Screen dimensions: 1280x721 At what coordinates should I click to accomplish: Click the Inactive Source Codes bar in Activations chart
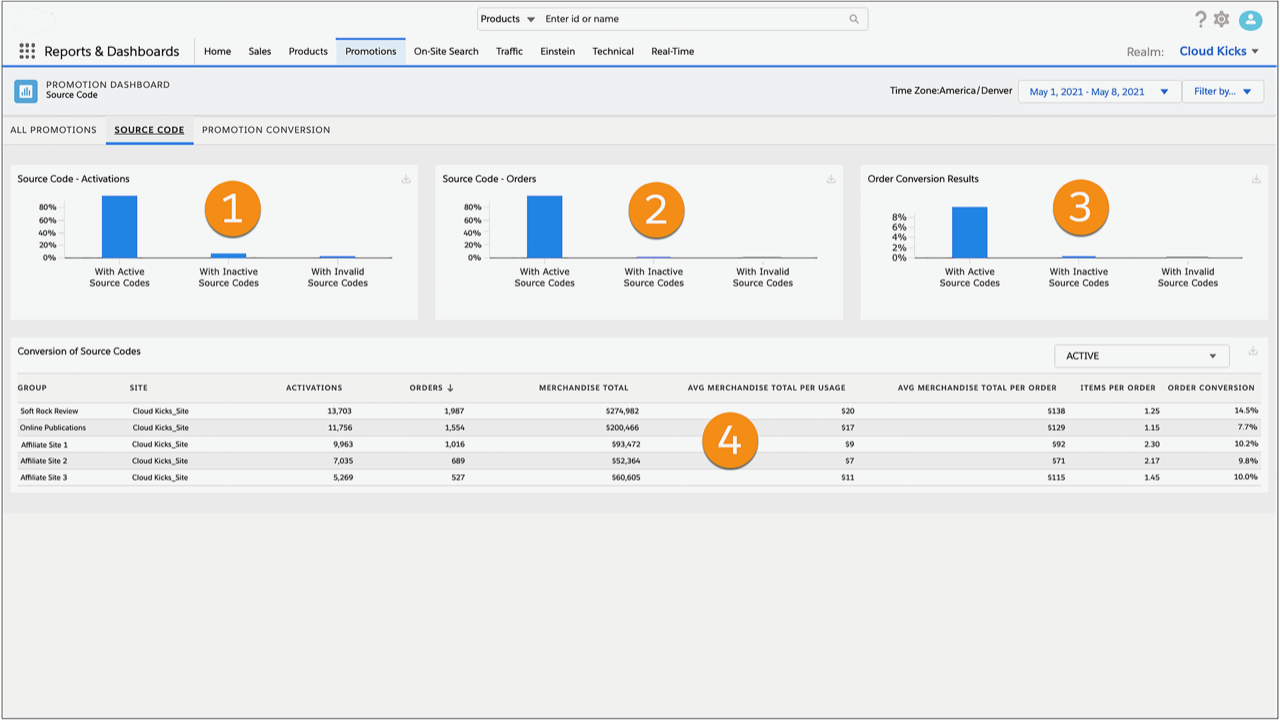pos(228,255)
